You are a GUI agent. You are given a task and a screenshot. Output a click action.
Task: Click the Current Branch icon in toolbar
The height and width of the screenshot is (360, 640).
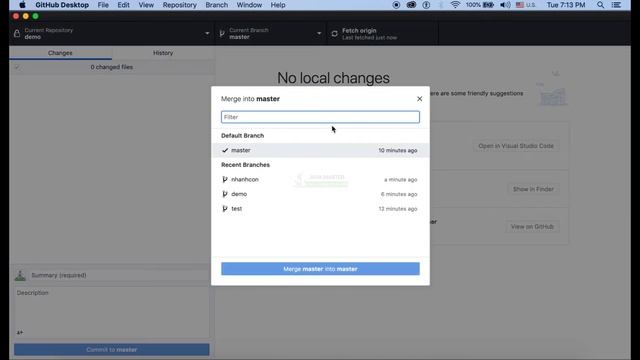tap(222, 33)
